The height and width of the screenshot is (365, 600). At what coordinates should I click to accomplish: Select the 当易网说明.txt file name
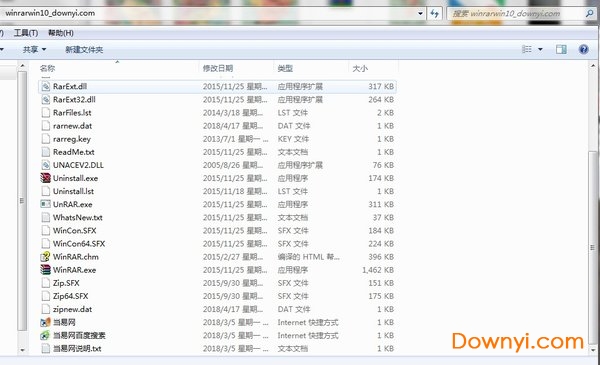click(77, 348)
